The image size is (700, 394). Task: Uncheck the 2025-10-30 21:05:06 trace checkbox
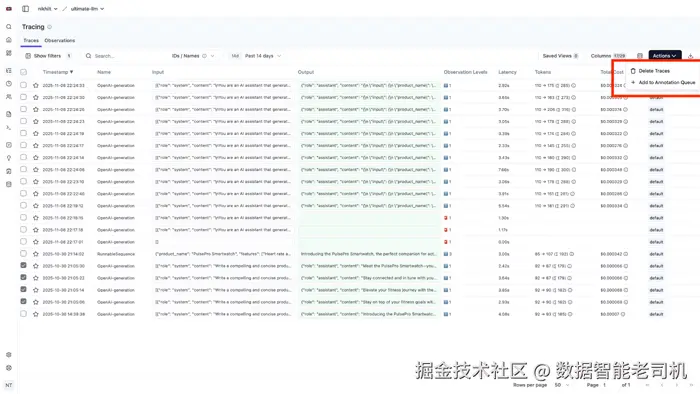(x=24, y=302)
